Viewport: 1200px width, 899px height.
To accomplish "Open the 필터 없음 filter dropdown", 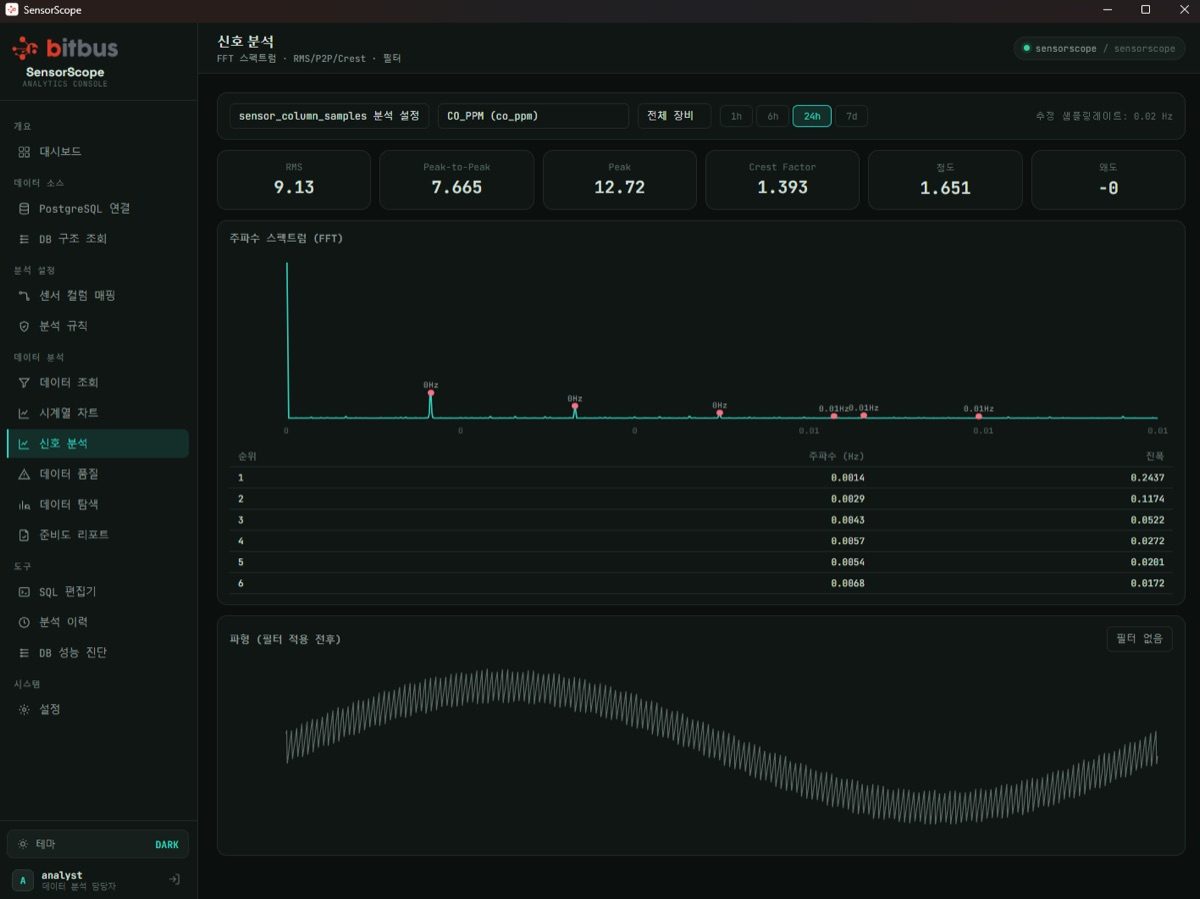I will pos(1139,639).
